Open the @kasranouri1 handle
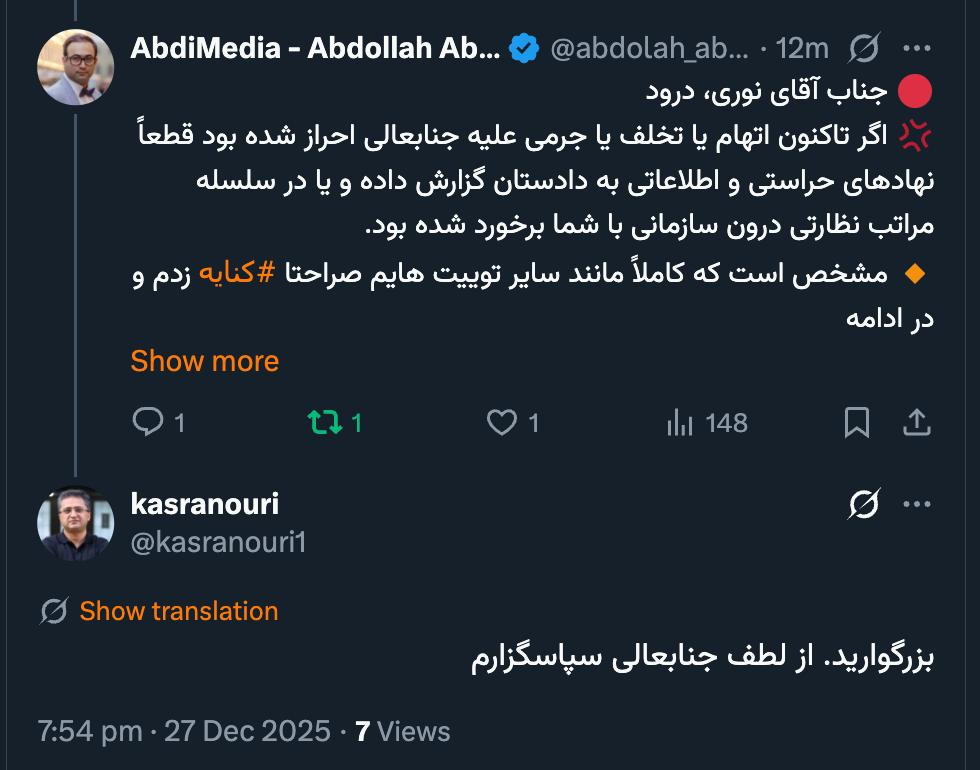980x770 pixels. [x=218, y=542]
